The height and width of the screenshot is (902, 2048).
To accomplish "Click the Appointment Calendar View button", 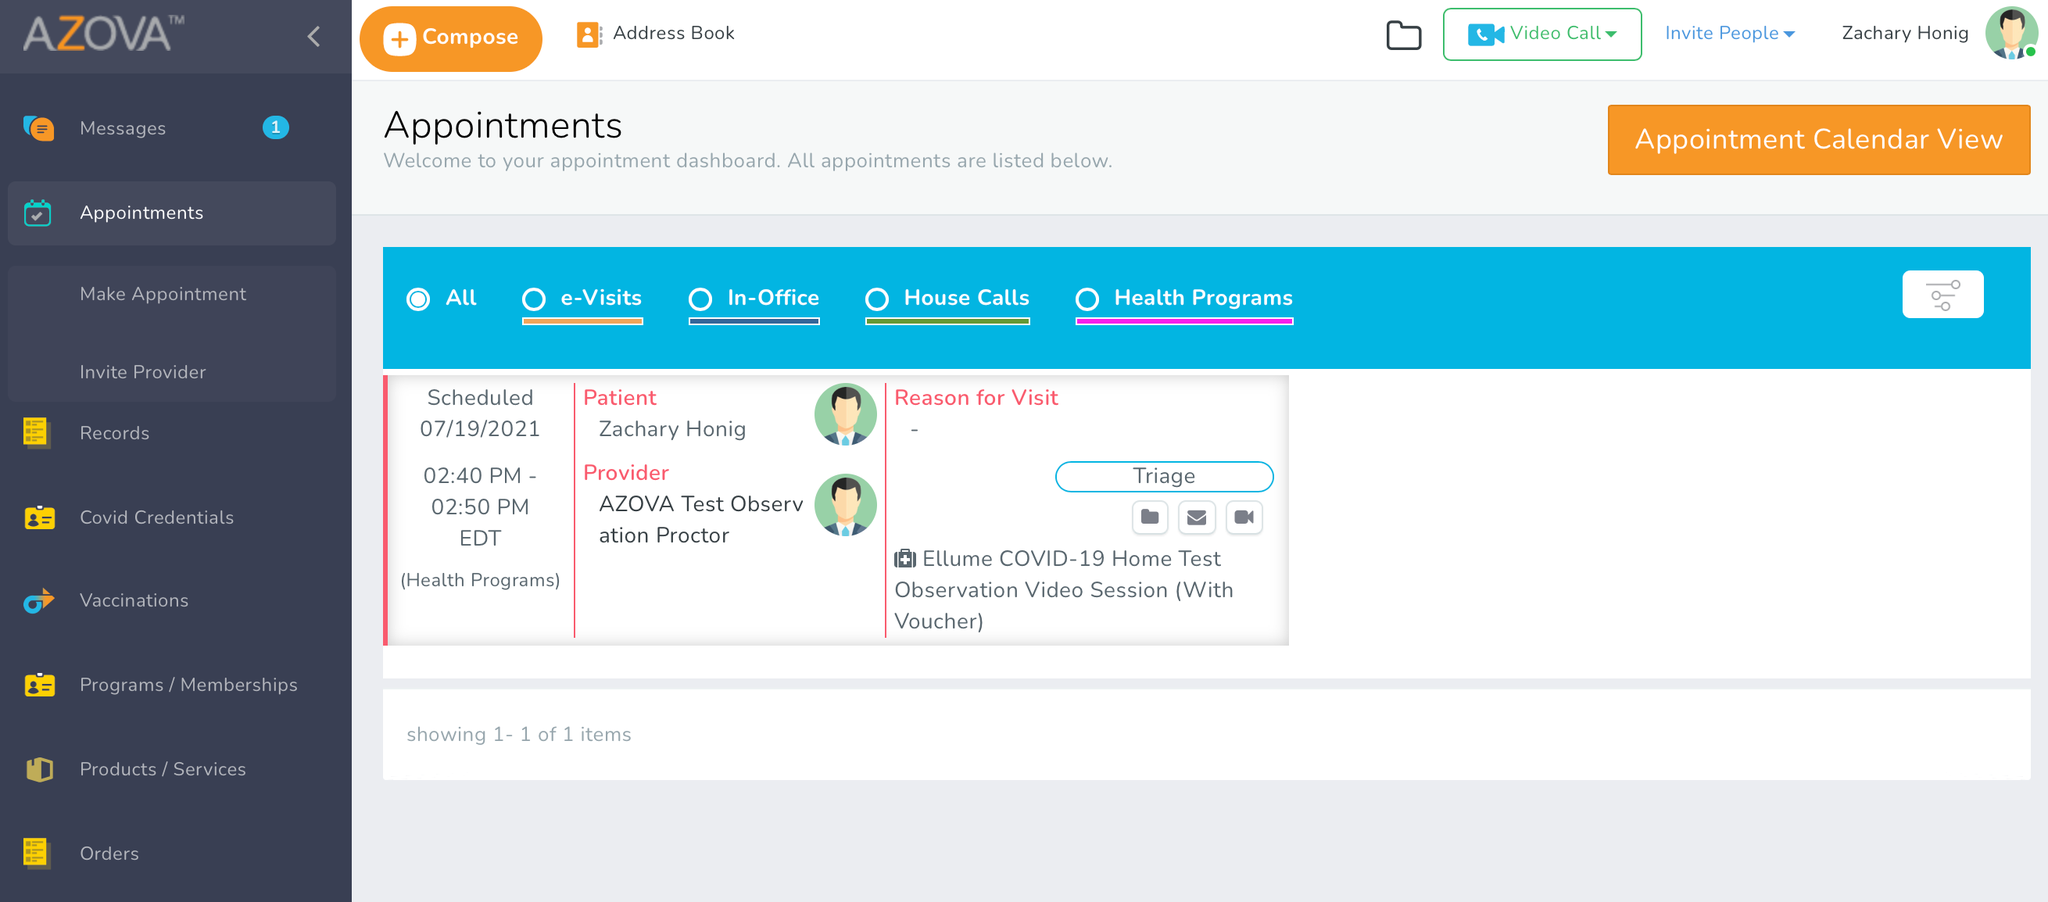I will (x=1817, y=140).
